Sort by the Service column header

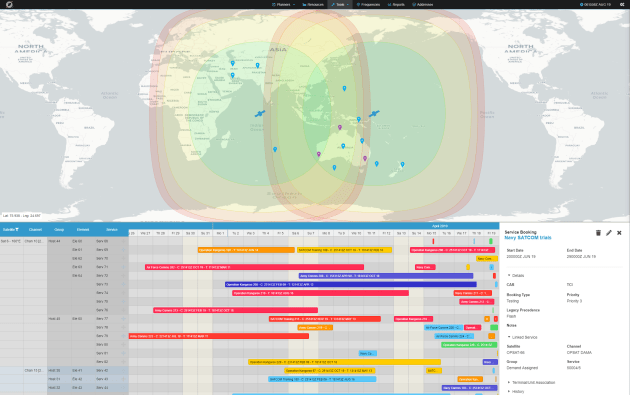click(x=112, y=229)
